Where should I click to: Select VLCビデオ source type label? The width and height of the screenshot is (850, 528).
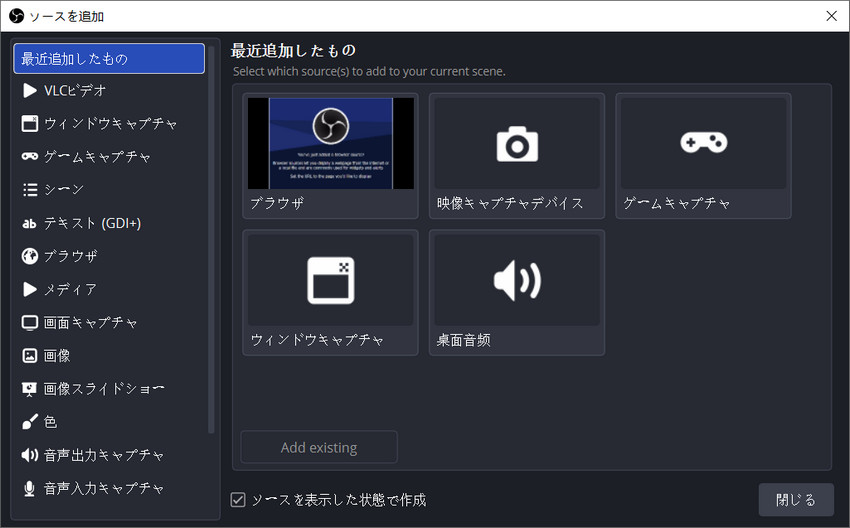click(75, 91)
